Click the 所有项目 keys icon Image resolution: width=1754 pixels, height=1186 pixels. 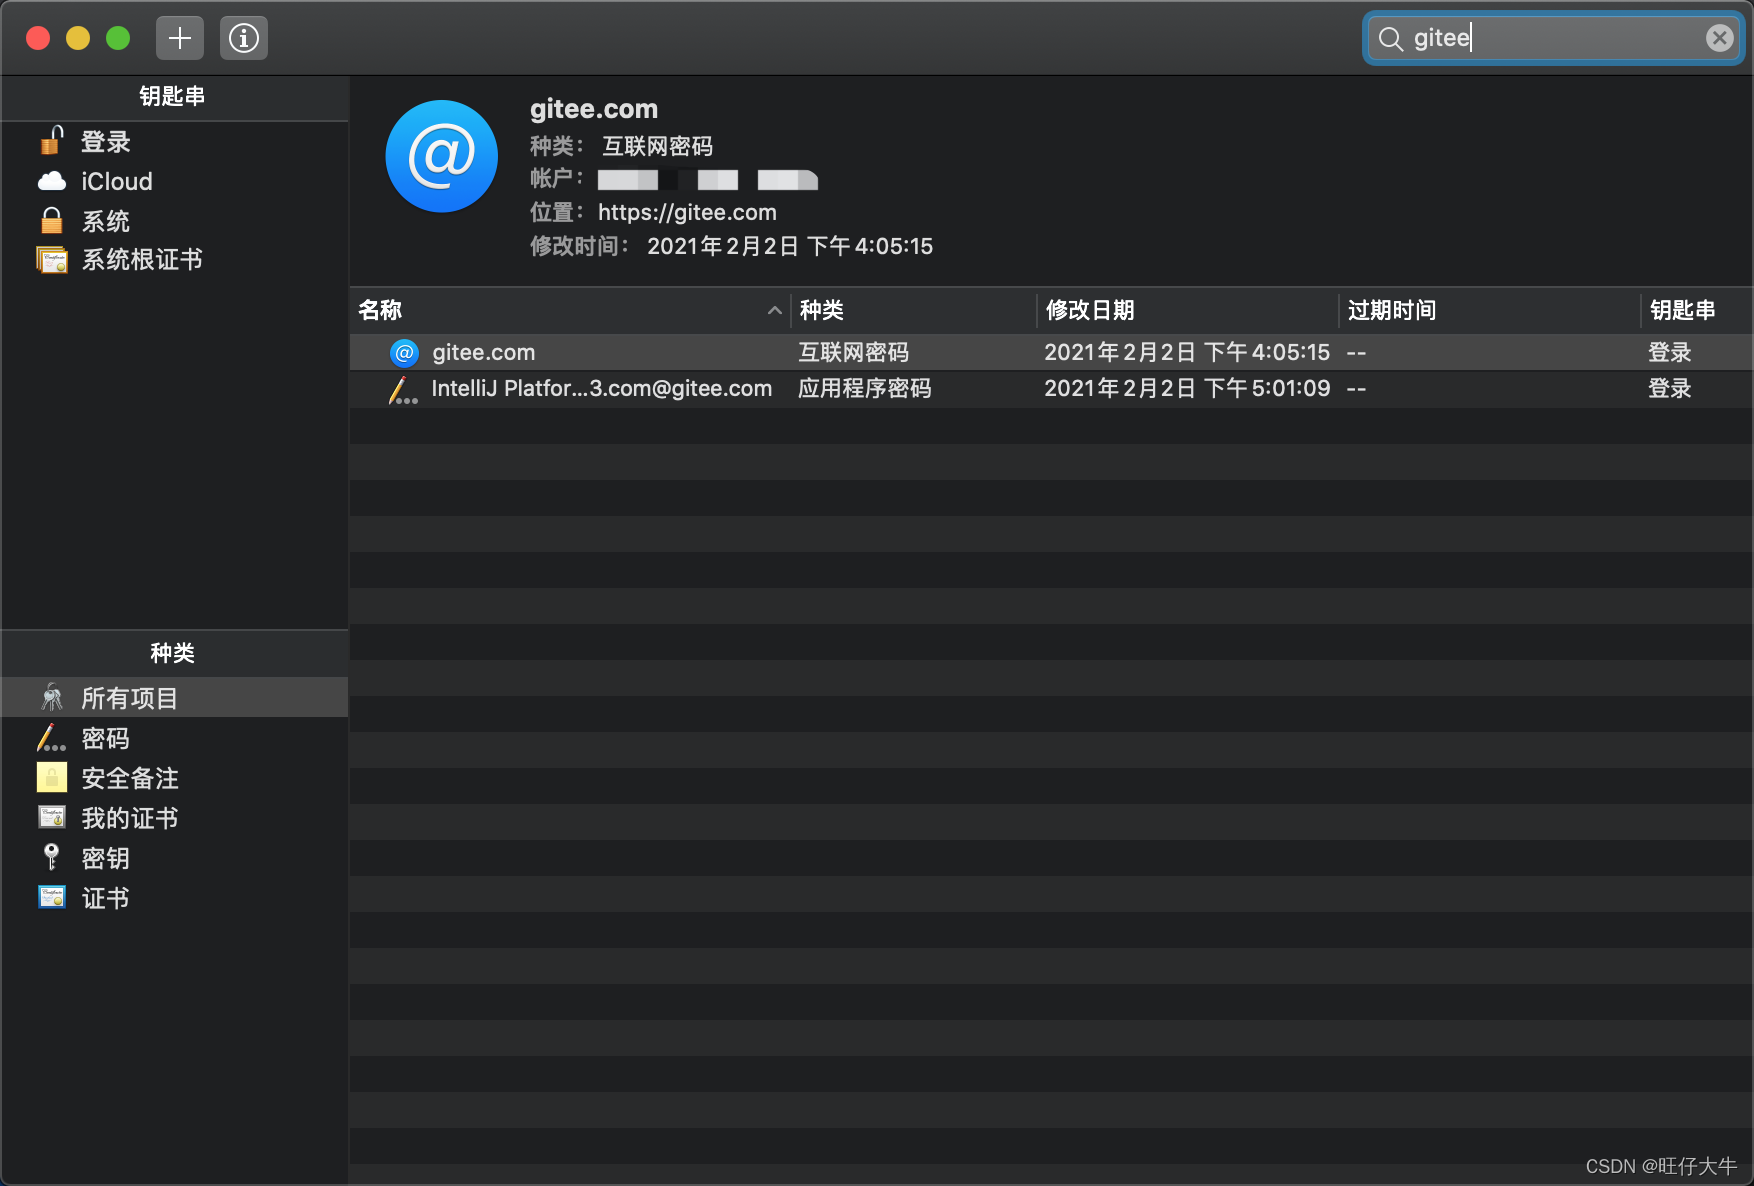tap(52, 697)
